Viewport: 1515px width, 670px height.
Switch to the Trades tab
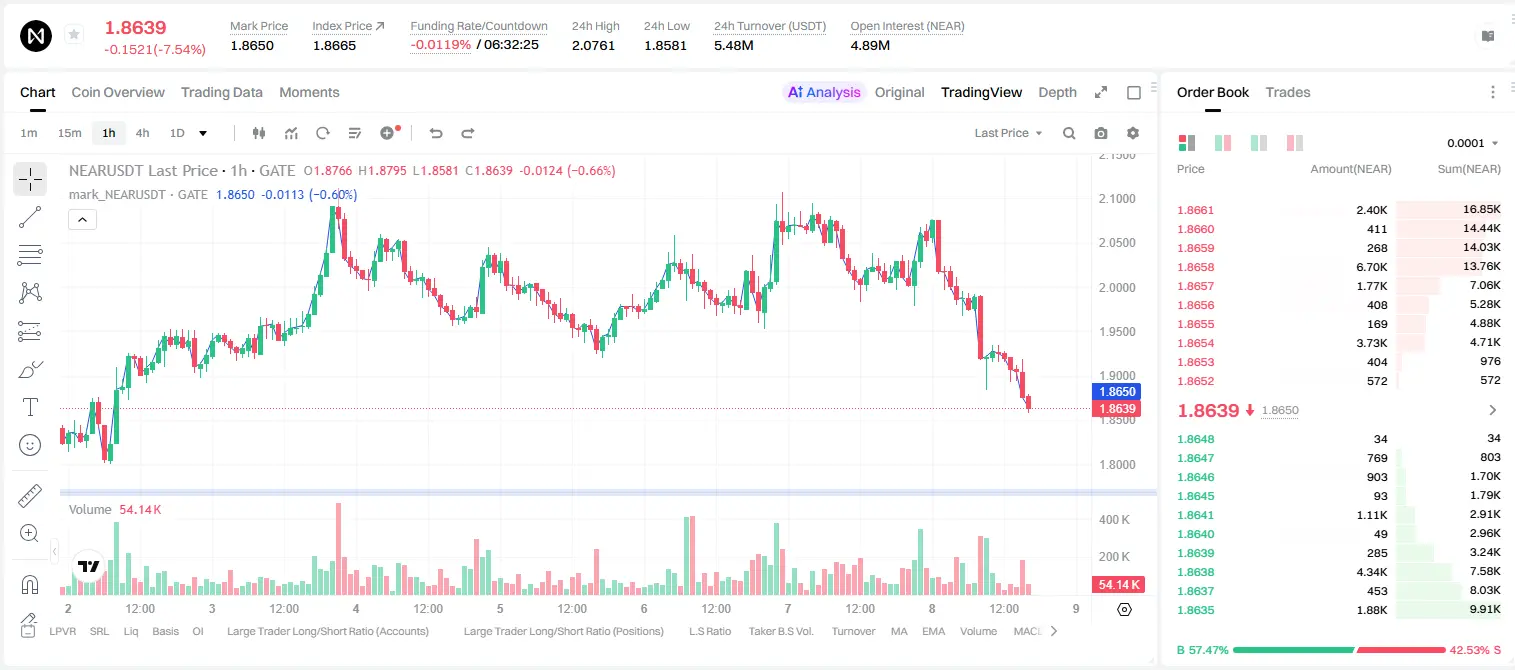[x=1287, y=92]
